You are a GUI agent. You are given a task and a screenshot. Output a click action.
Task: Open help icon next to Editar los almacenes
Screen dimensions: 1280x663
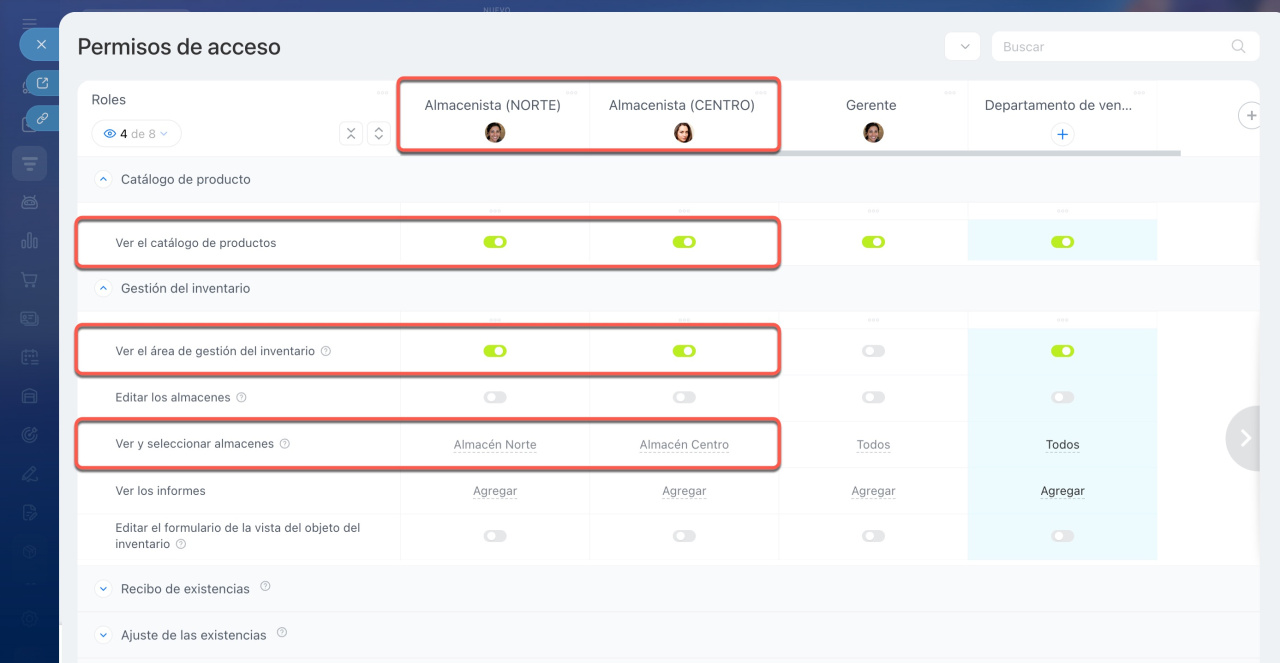click(241, 398)
